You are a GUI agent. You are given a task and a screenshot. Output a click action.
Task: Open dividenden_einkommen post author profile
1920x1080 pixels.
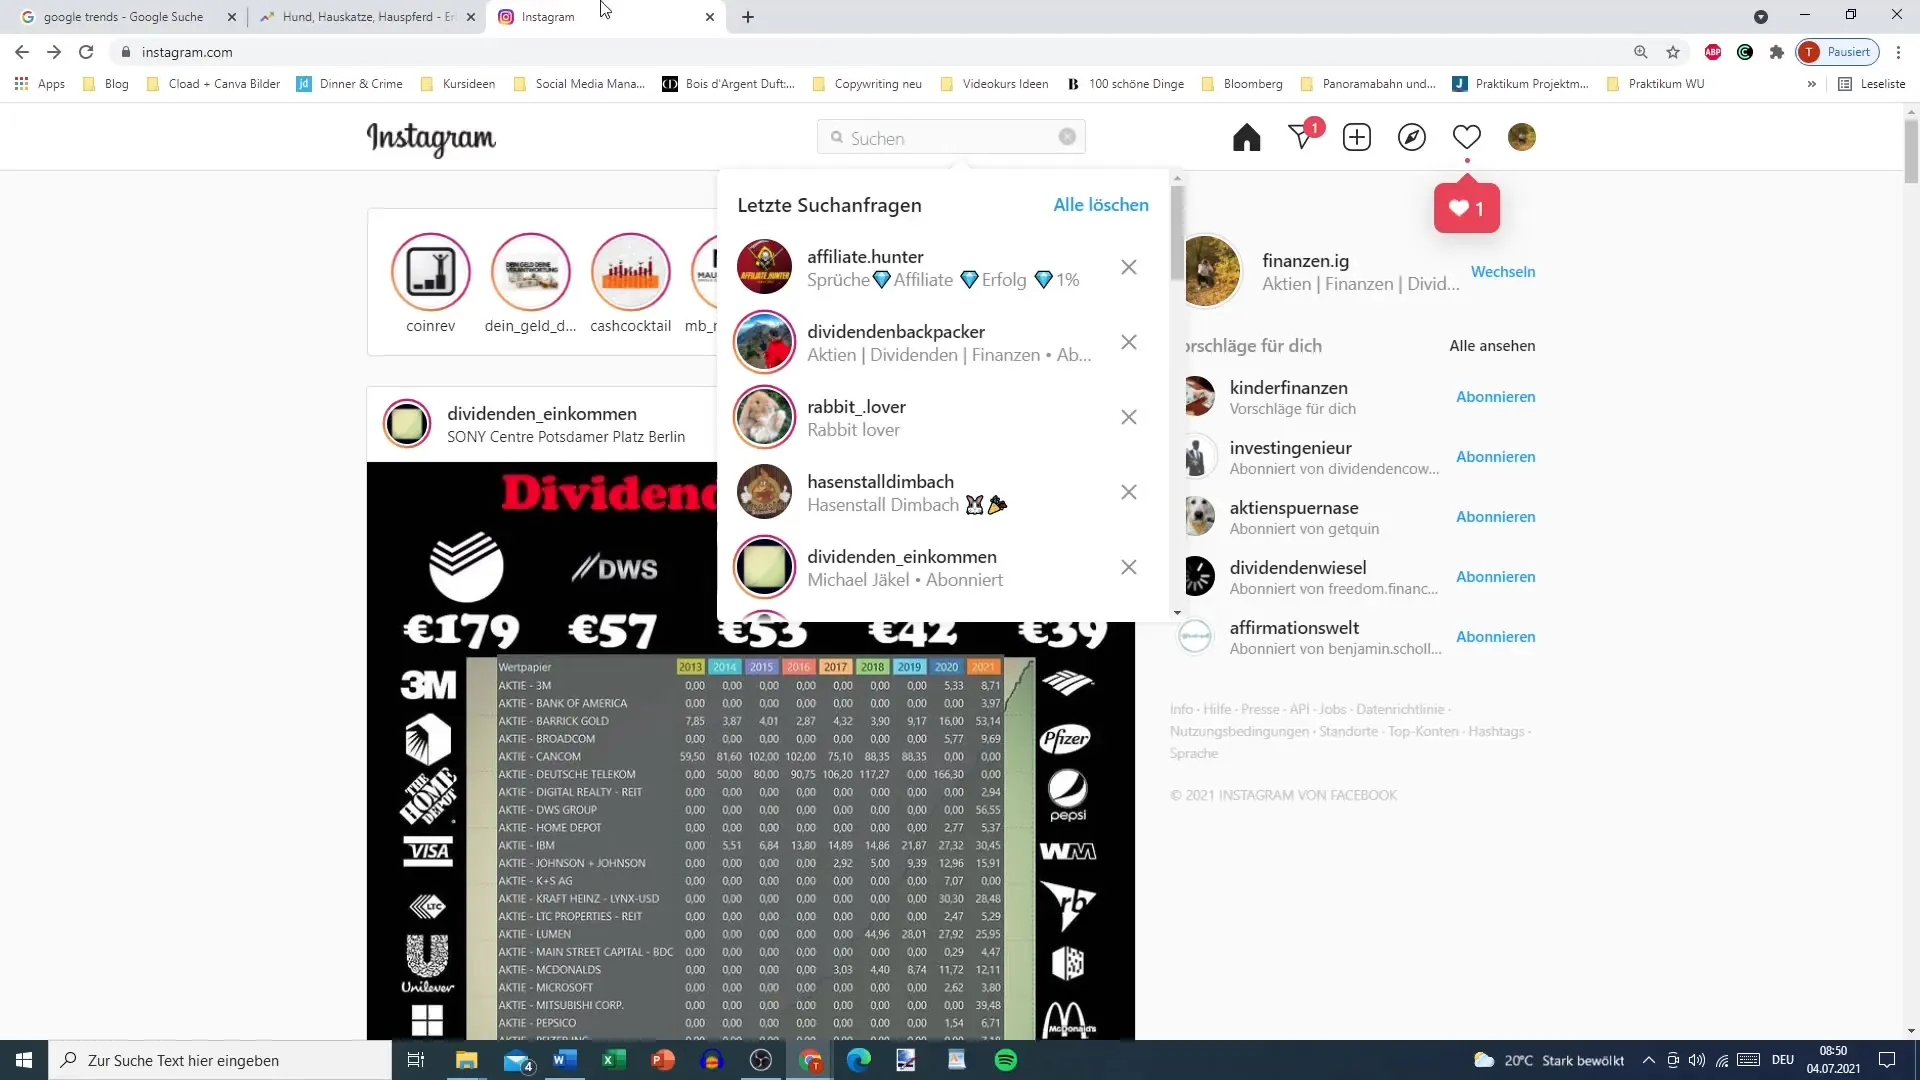[x=542, y=414]
